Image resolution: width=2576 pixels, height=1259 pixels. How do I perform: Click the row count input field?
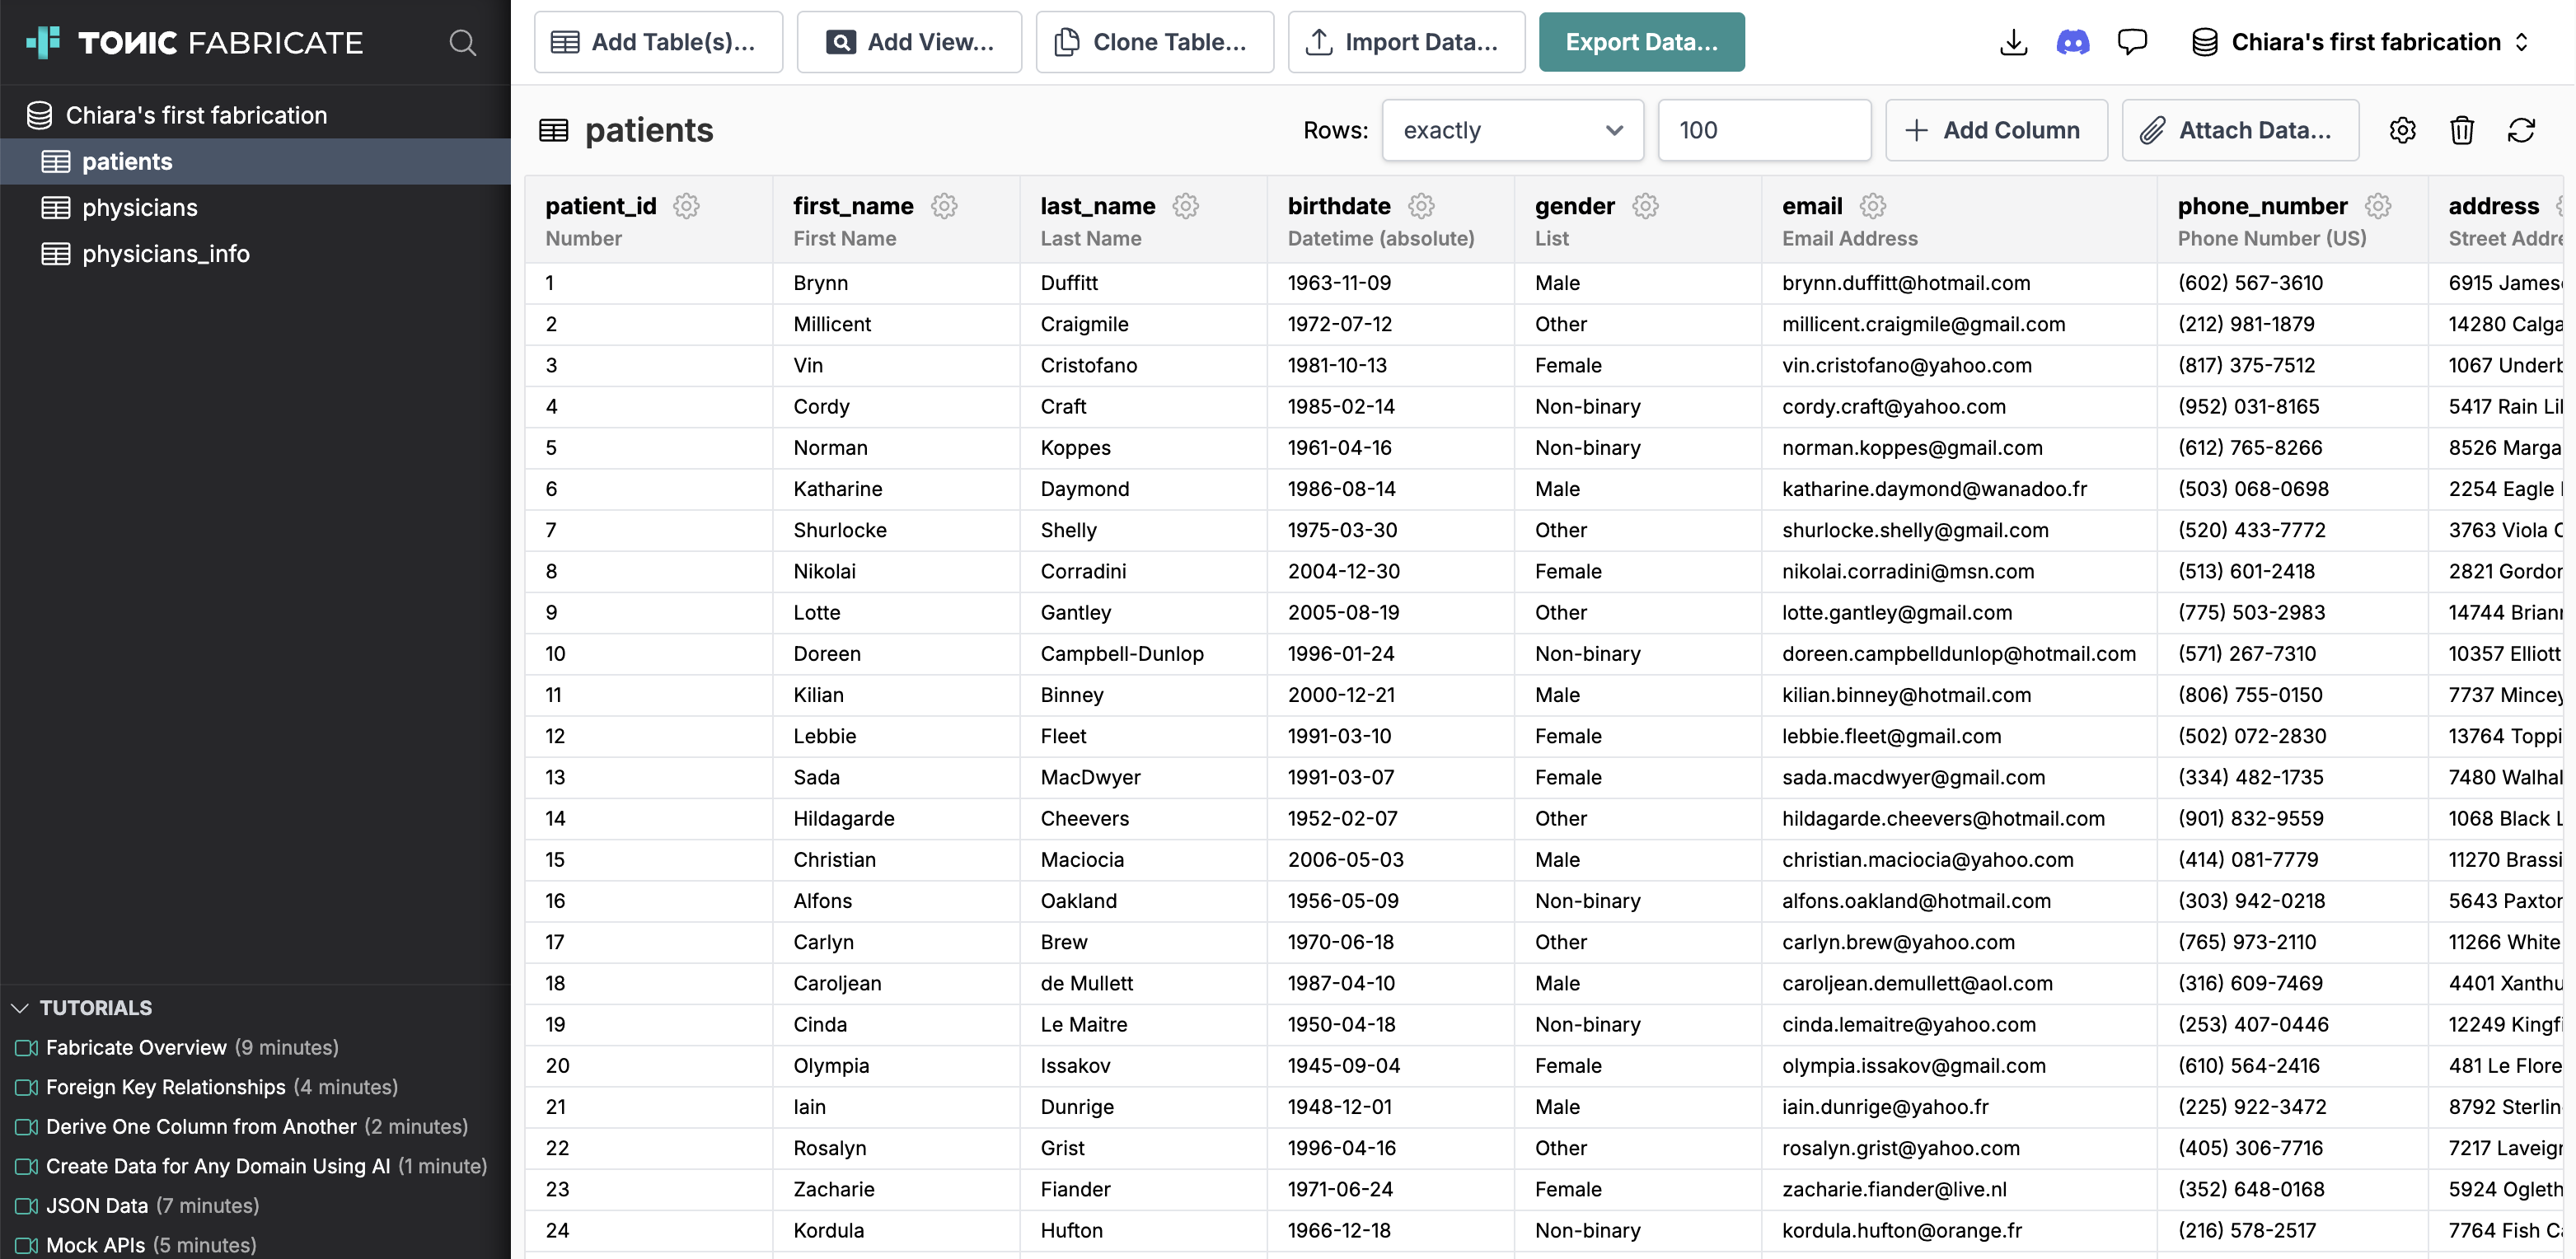pyautogui.click(x=1763, y=130)
